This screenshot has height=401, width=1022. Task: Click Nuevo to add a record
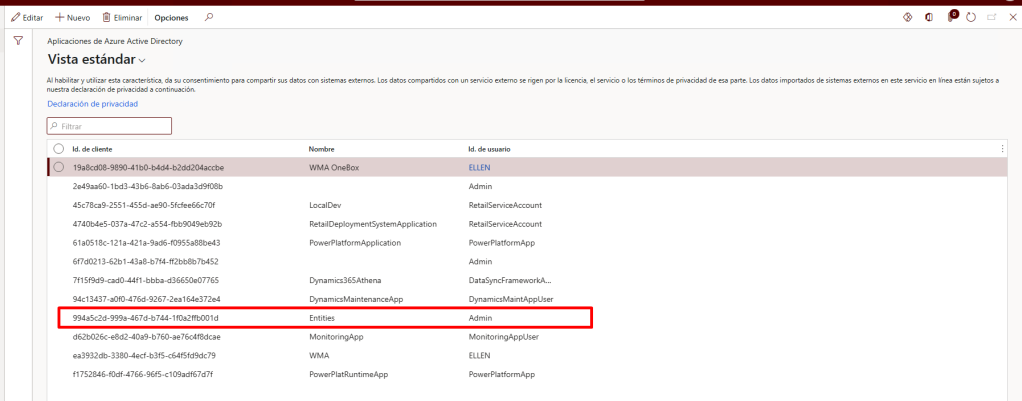point(75,17)
